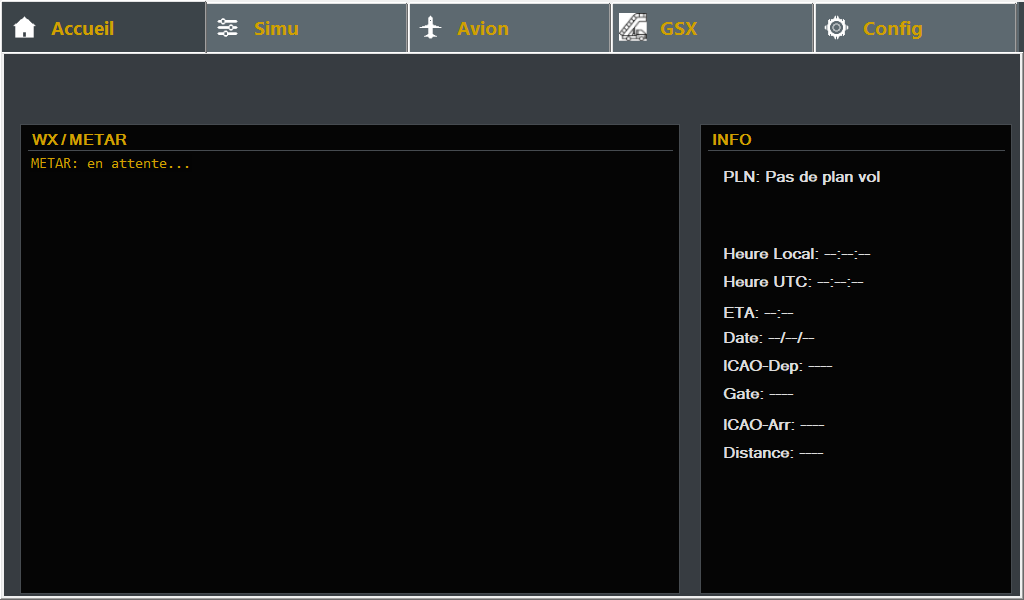Click the Heure UTC time field
1024x600 pixels.
(x=793, y=282)
